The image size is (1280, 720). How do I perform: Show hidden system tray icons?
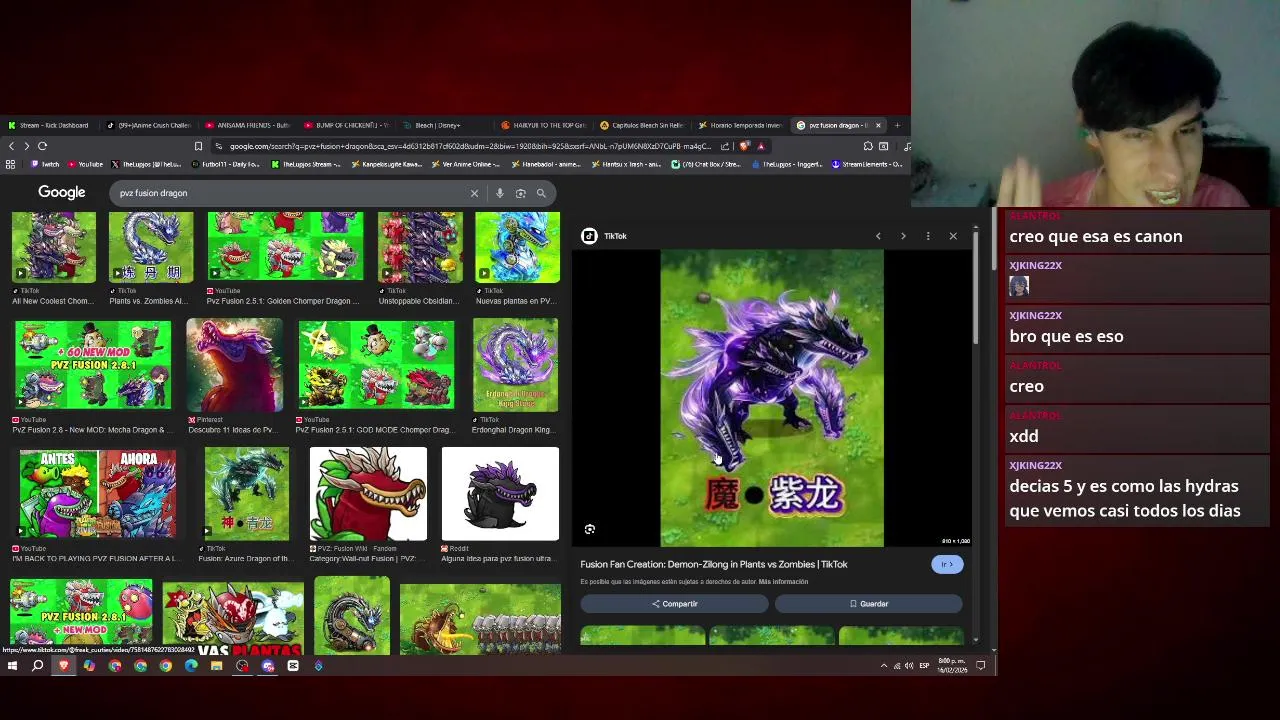883,665
